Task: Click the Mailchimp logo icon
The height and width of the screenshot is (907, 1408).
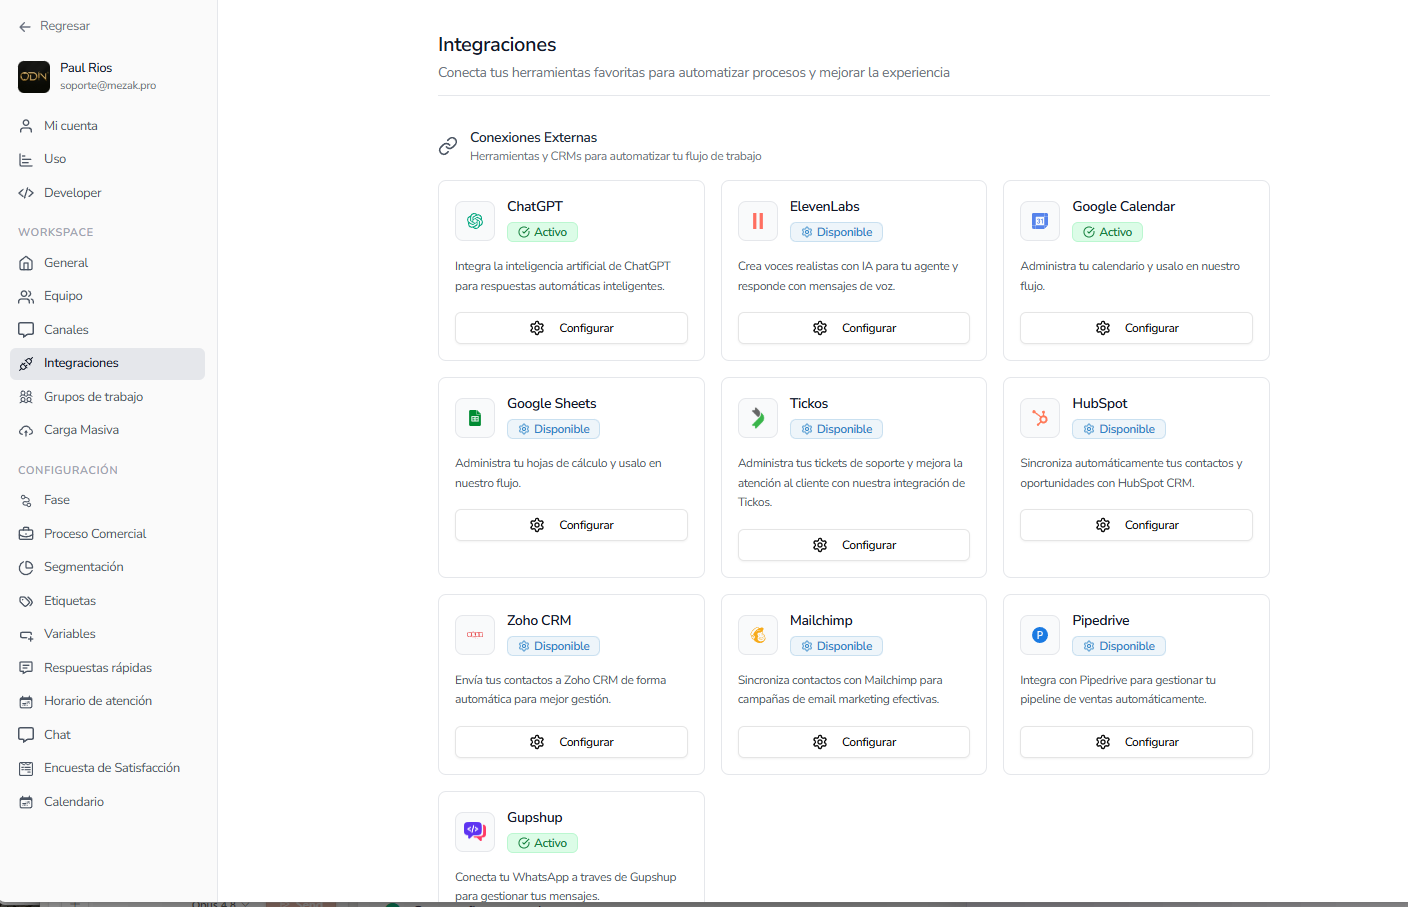Action: 758,635
